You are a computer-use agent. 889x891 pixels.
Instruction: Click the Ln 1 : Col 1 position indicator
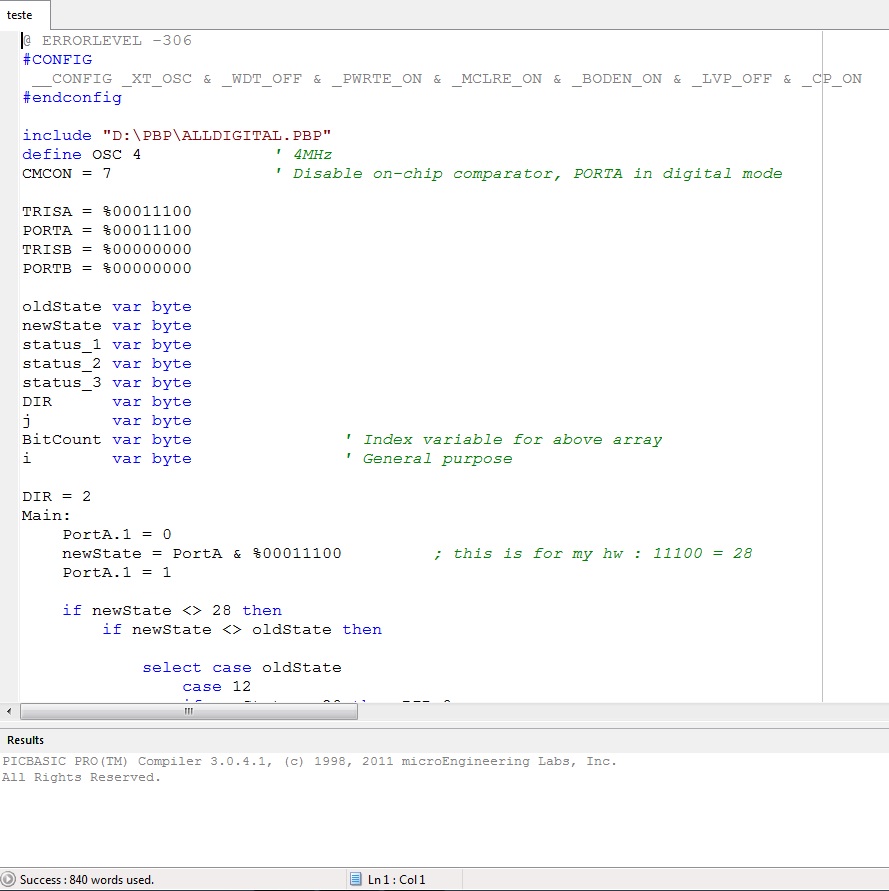(x=396, y=880)
